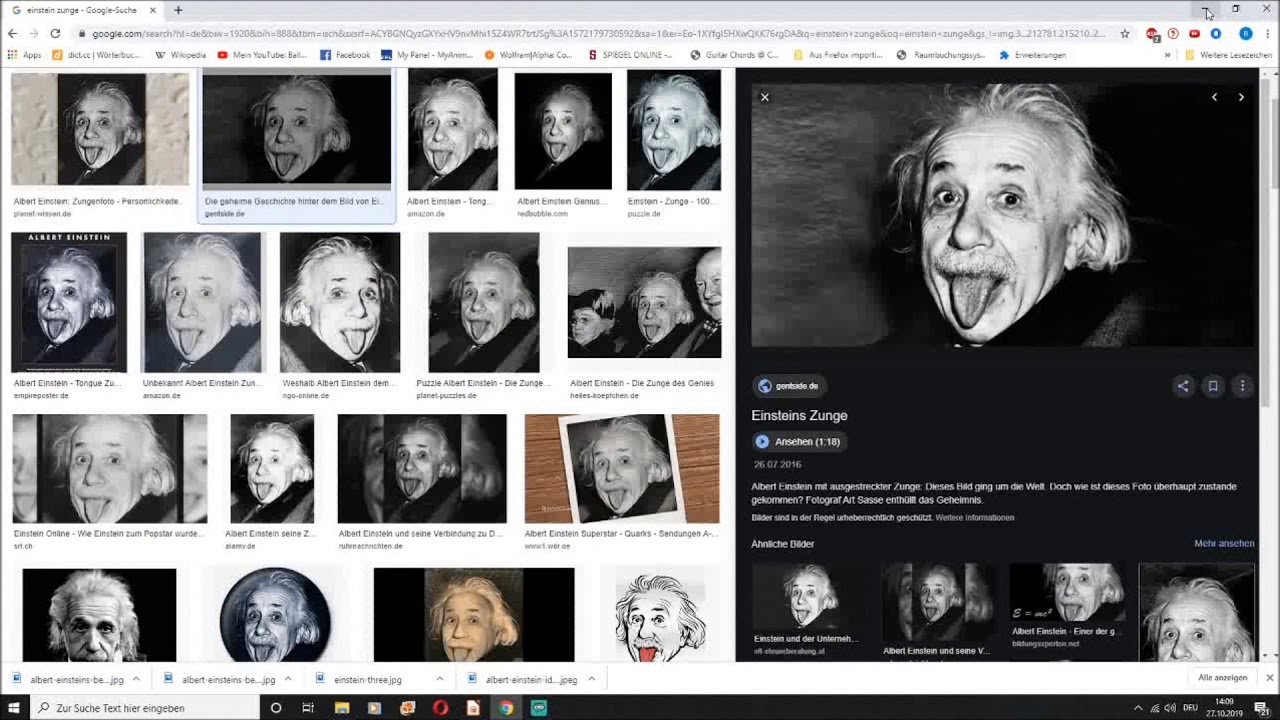Screen dimensions: 1280x720
Task: Play the Ansehen (1:18) video
Action: 798,441
